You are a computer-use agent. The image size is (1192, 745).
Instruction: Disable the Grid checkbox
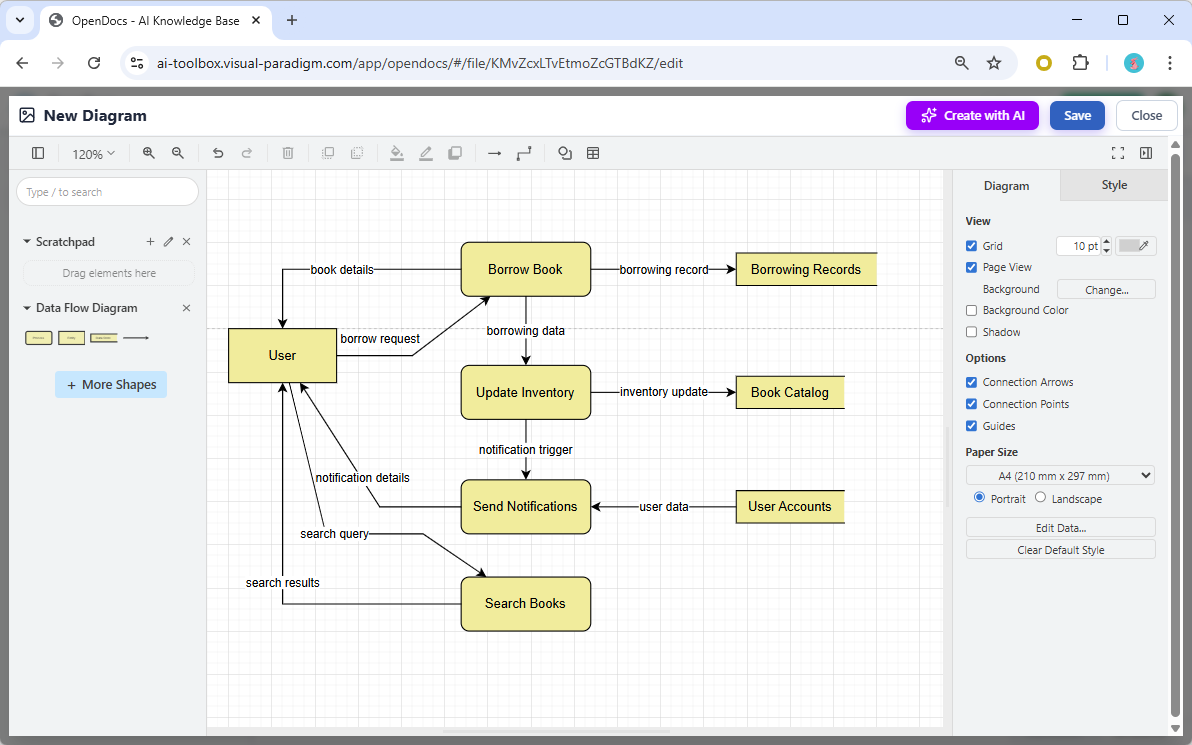click(971, 245)
